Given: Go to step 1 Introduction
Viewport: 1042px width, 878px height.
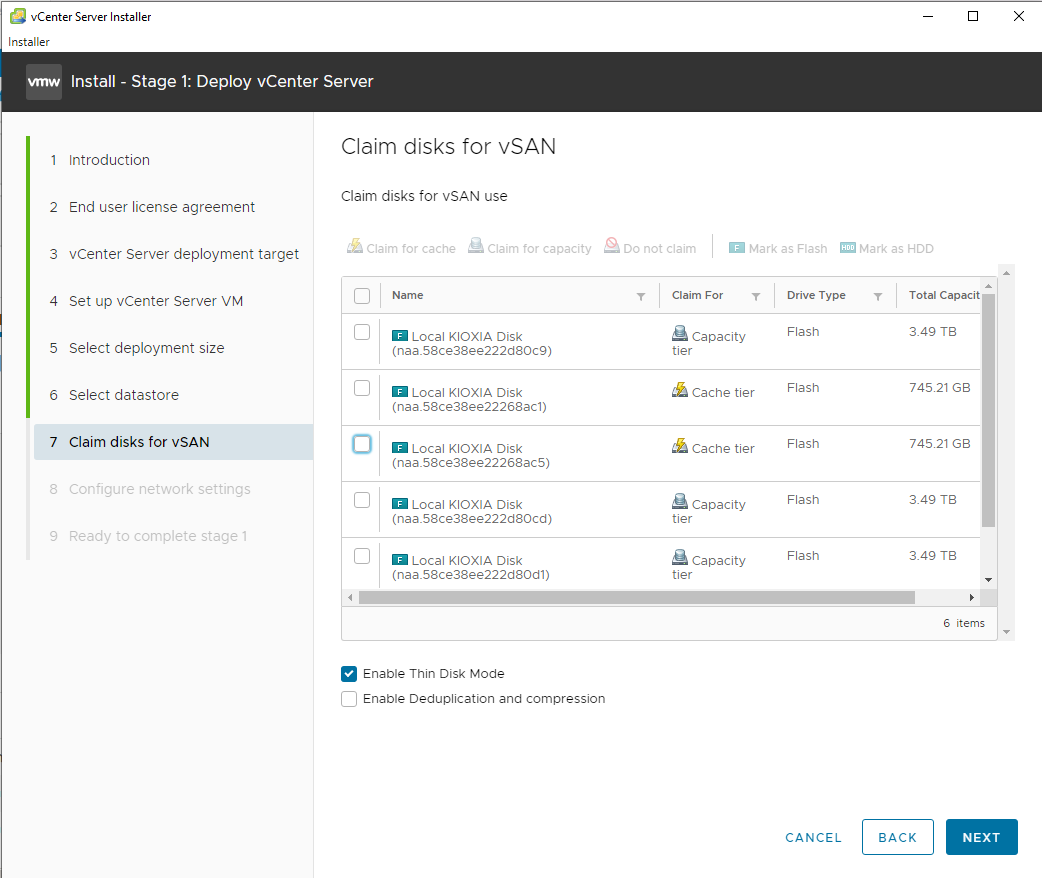Looking at the screenshot, I should (109, 160).
